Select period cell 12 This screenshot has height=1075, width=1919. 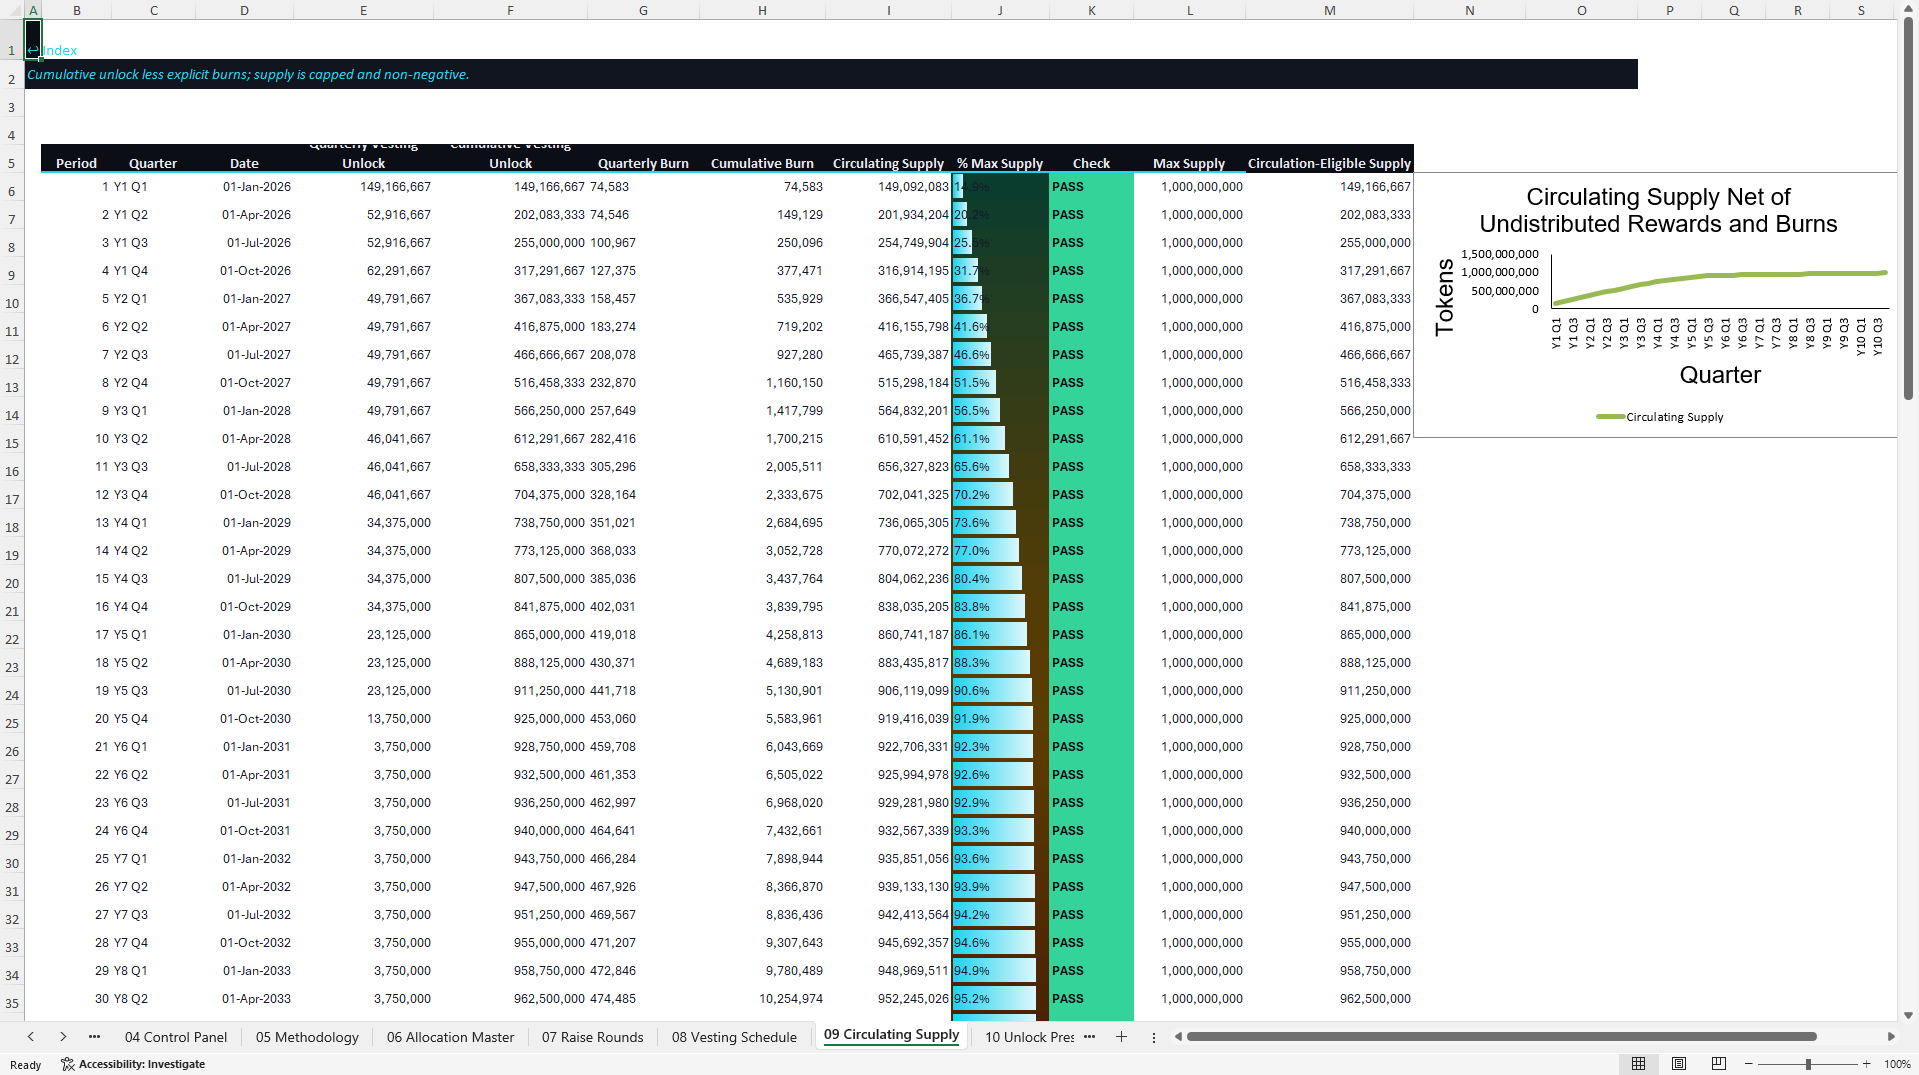pyautogui.click(x=77, y=495)
